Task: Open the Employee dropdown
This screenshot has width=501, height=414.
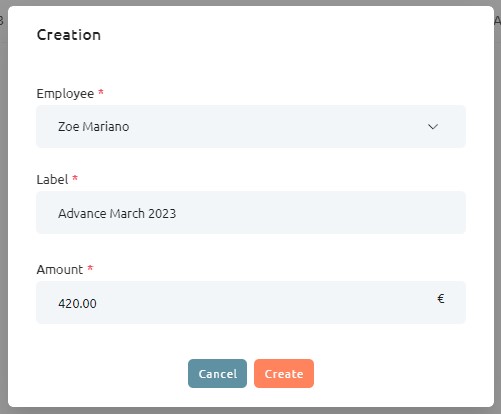Action: coord(251,126)
